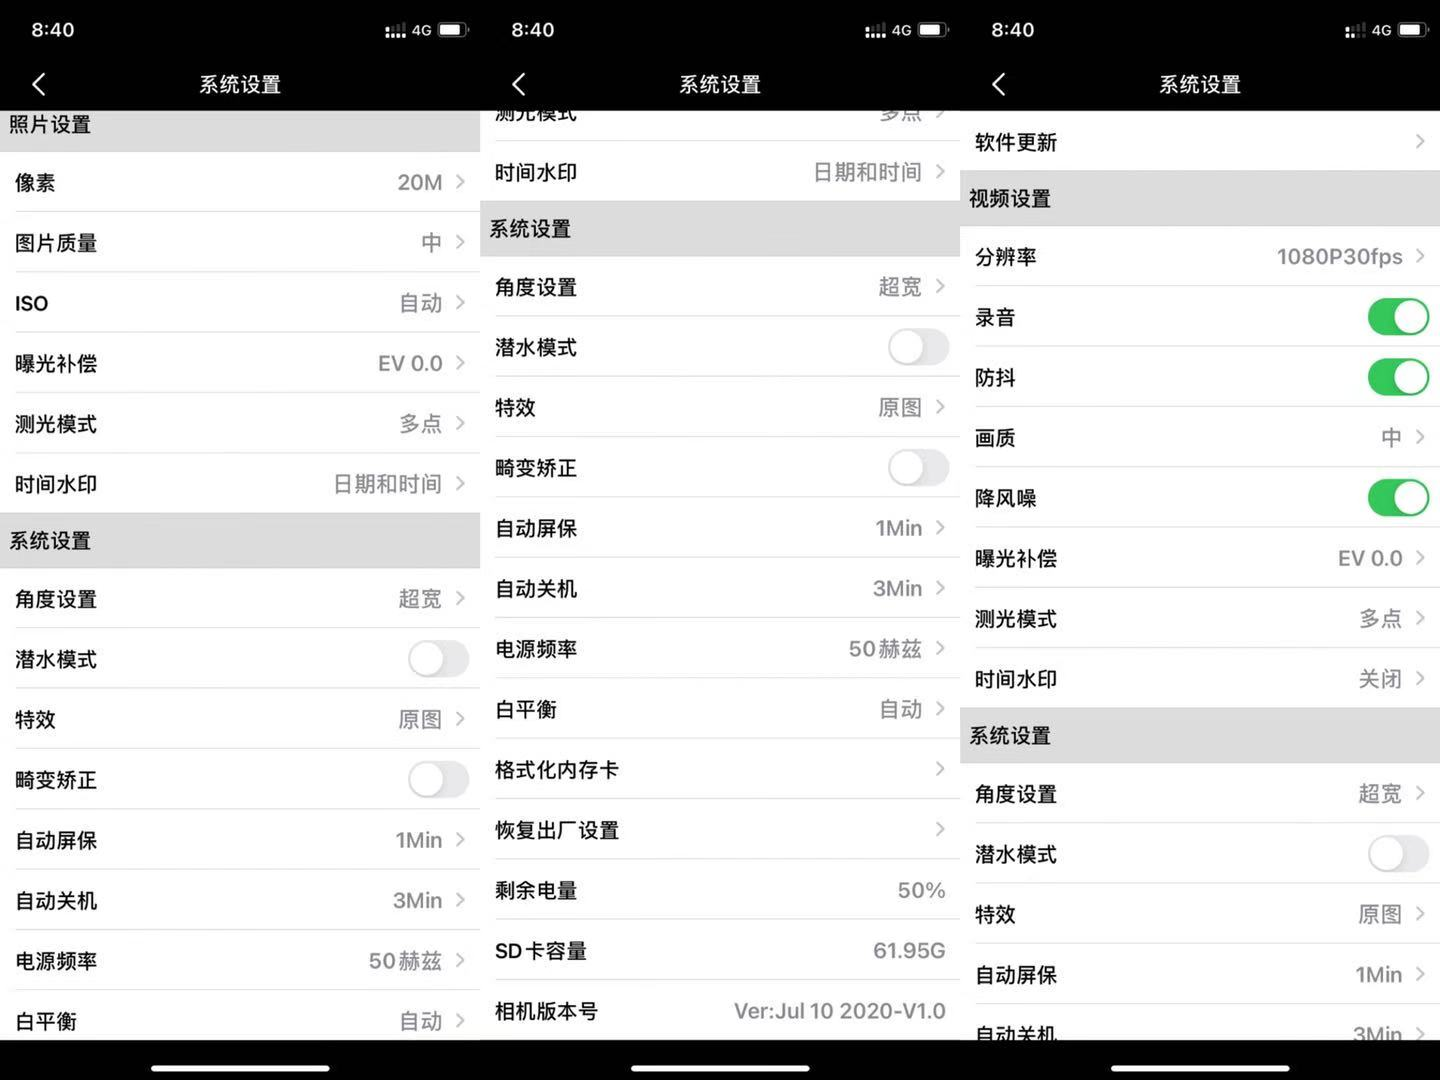Screen dimensions: 1440x1080
Task: Open 自动屏保 row on middle screen
Action: coord(720,528)
